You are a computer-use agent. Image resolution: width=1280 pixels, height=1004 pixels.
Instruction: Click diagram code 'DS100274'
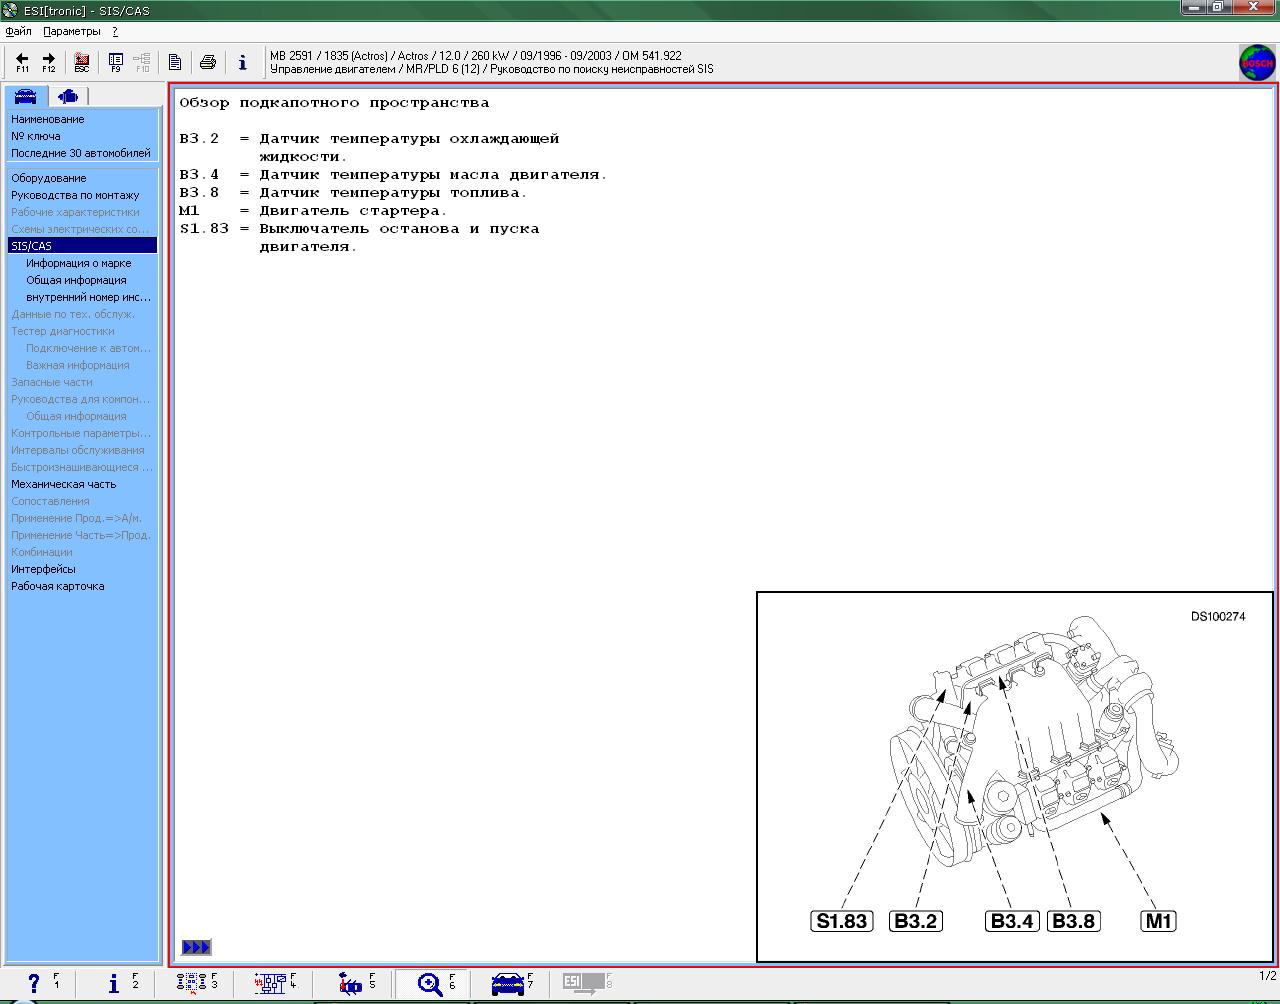1218,616
